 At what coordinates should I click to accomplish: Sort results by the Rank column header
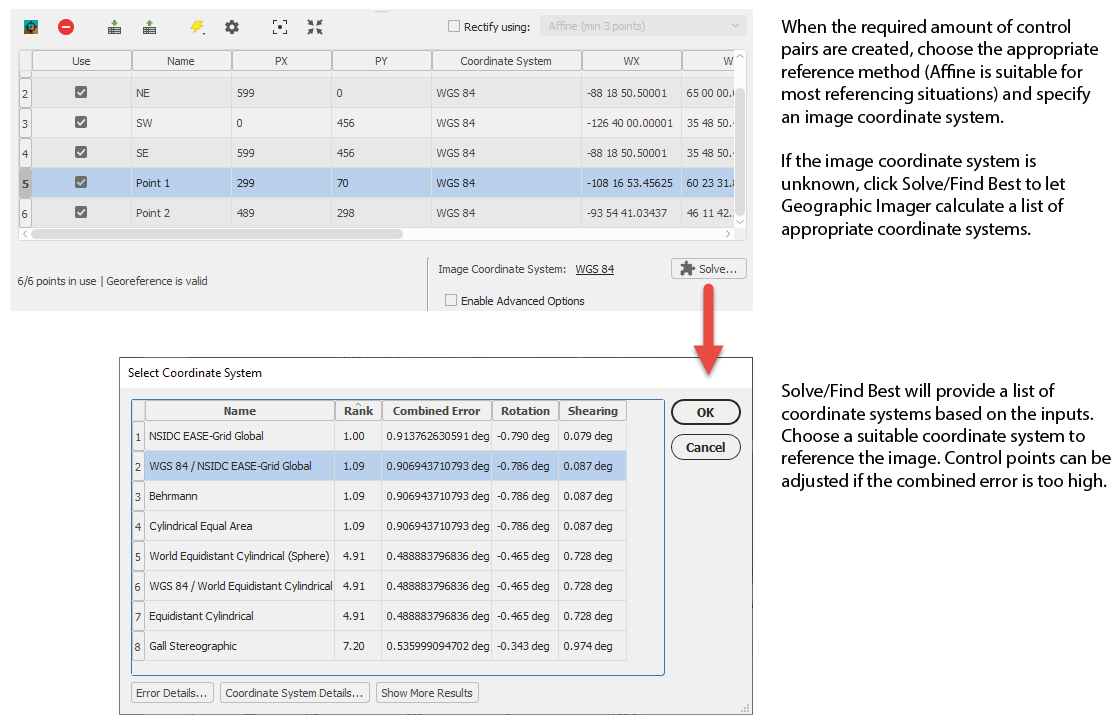358,410
